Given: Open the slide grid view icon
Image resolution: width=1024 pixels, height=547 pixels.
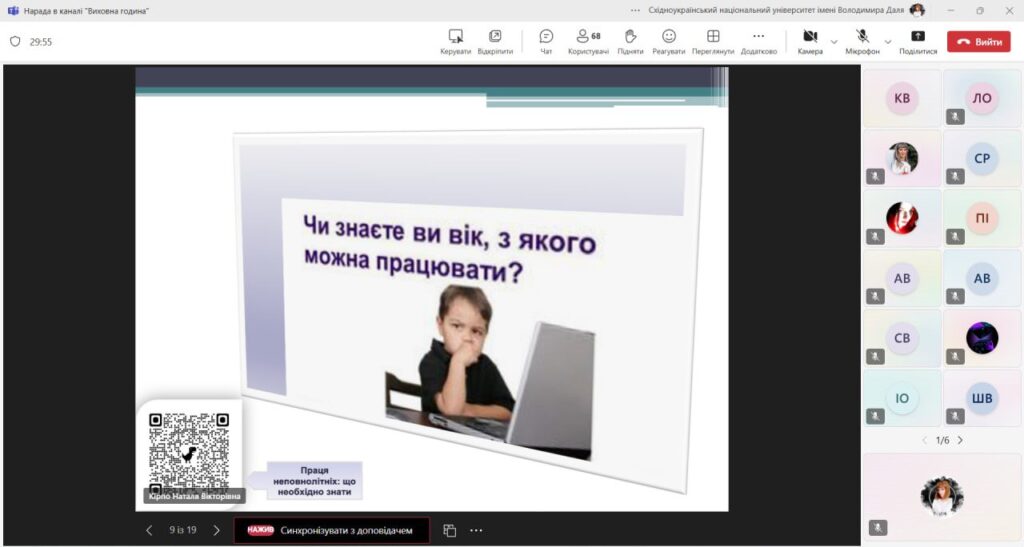Looking at the screenshot, I should coord(450,530).
